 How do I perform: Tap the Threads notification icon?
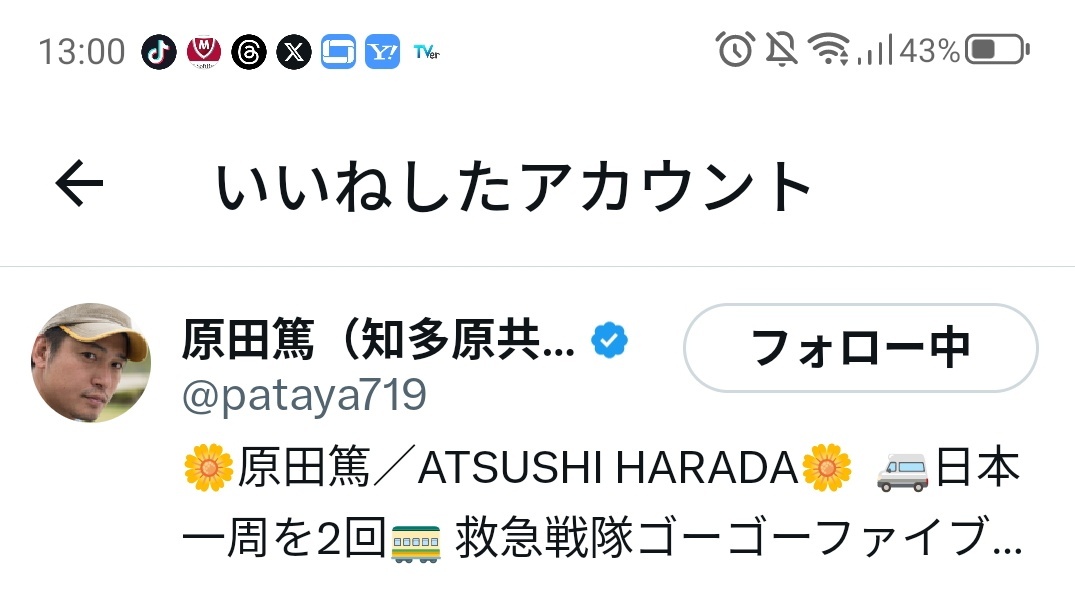click(248, 52)
